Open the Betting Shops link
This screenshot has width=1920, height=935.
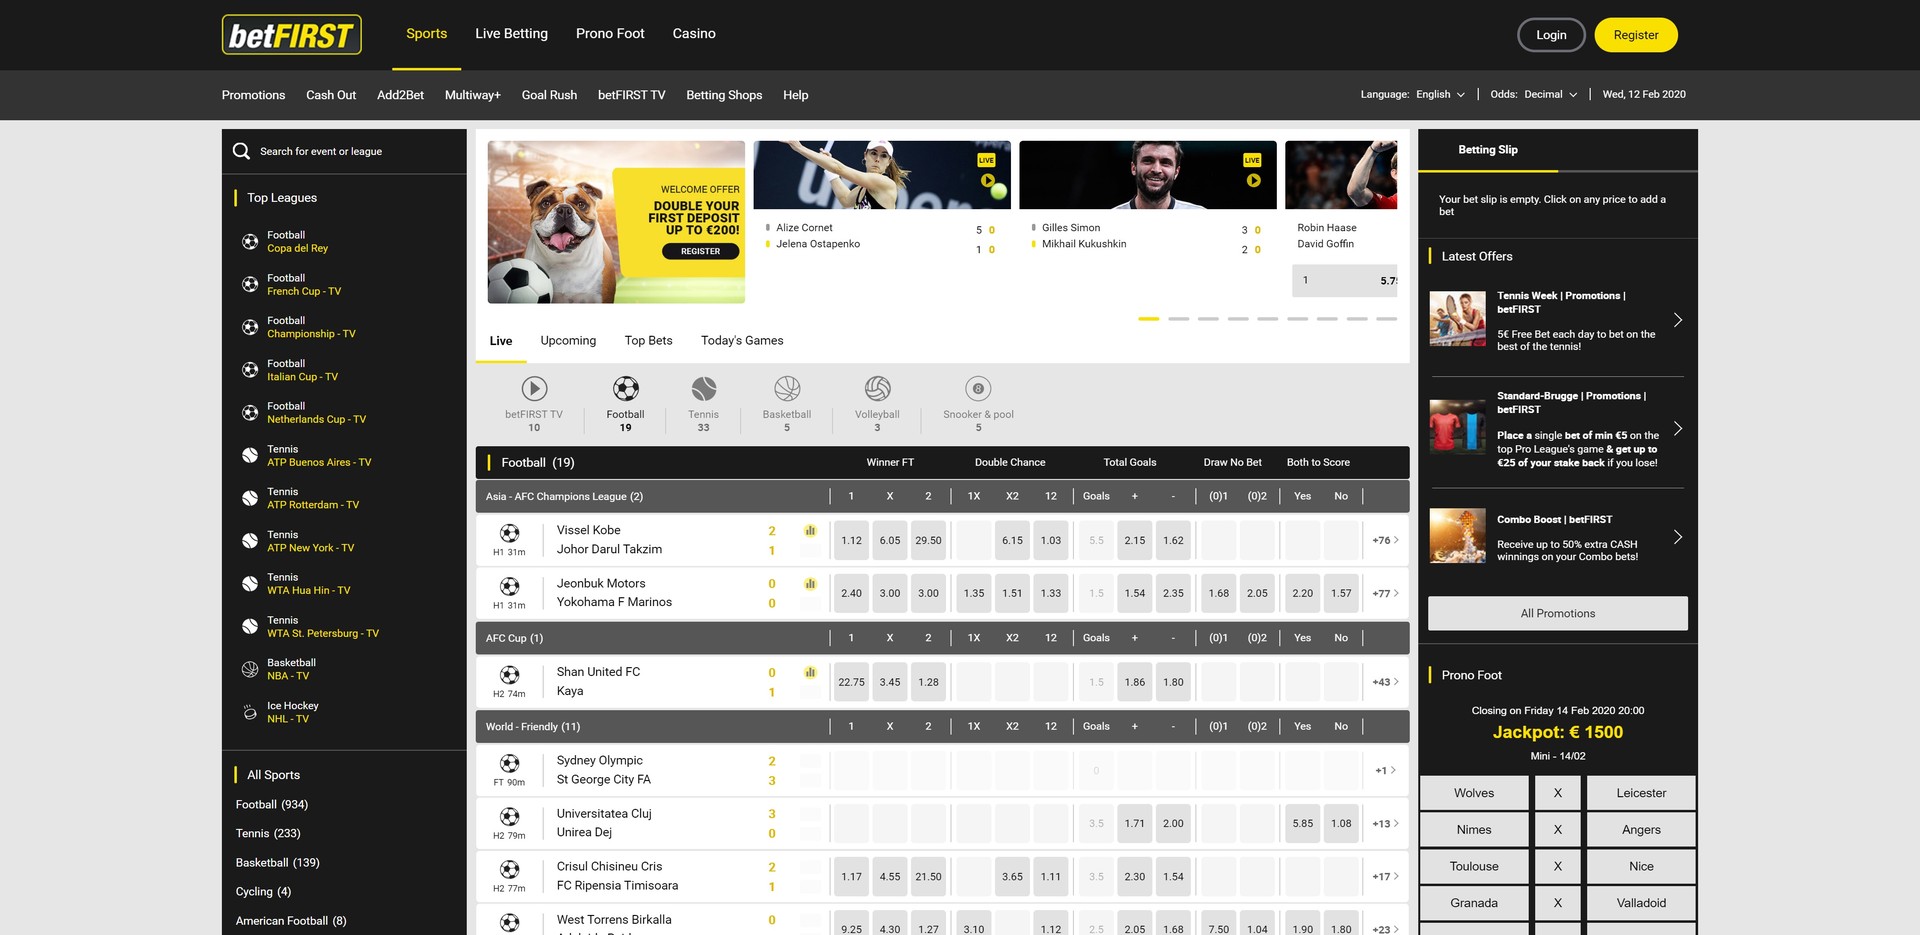pos(724,95)
